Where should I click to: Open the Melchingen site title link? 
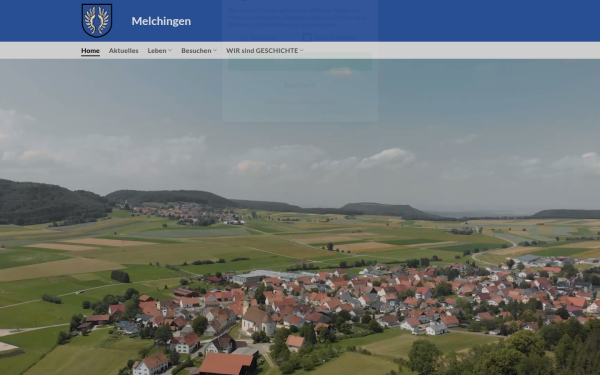(161, 21)
